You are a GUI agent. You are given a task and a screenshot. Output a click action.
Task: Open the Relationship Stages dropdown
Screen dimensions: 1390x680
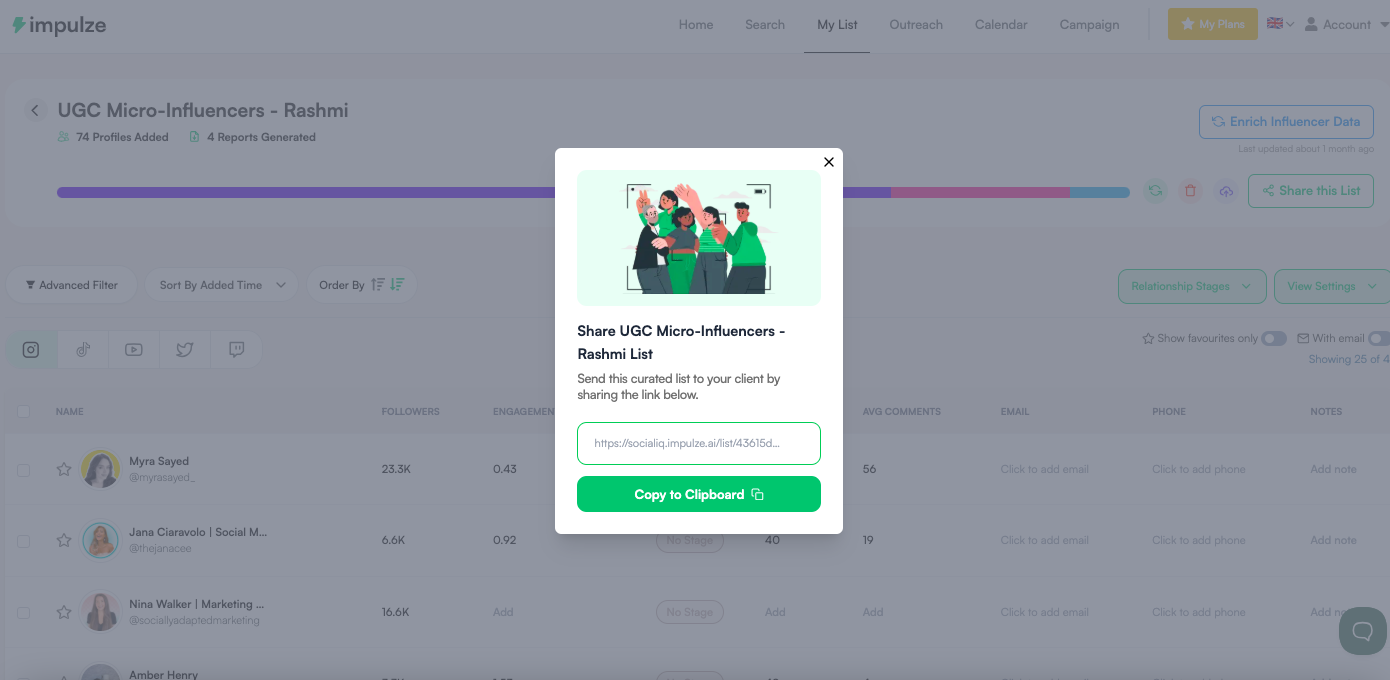point(1192,286)
